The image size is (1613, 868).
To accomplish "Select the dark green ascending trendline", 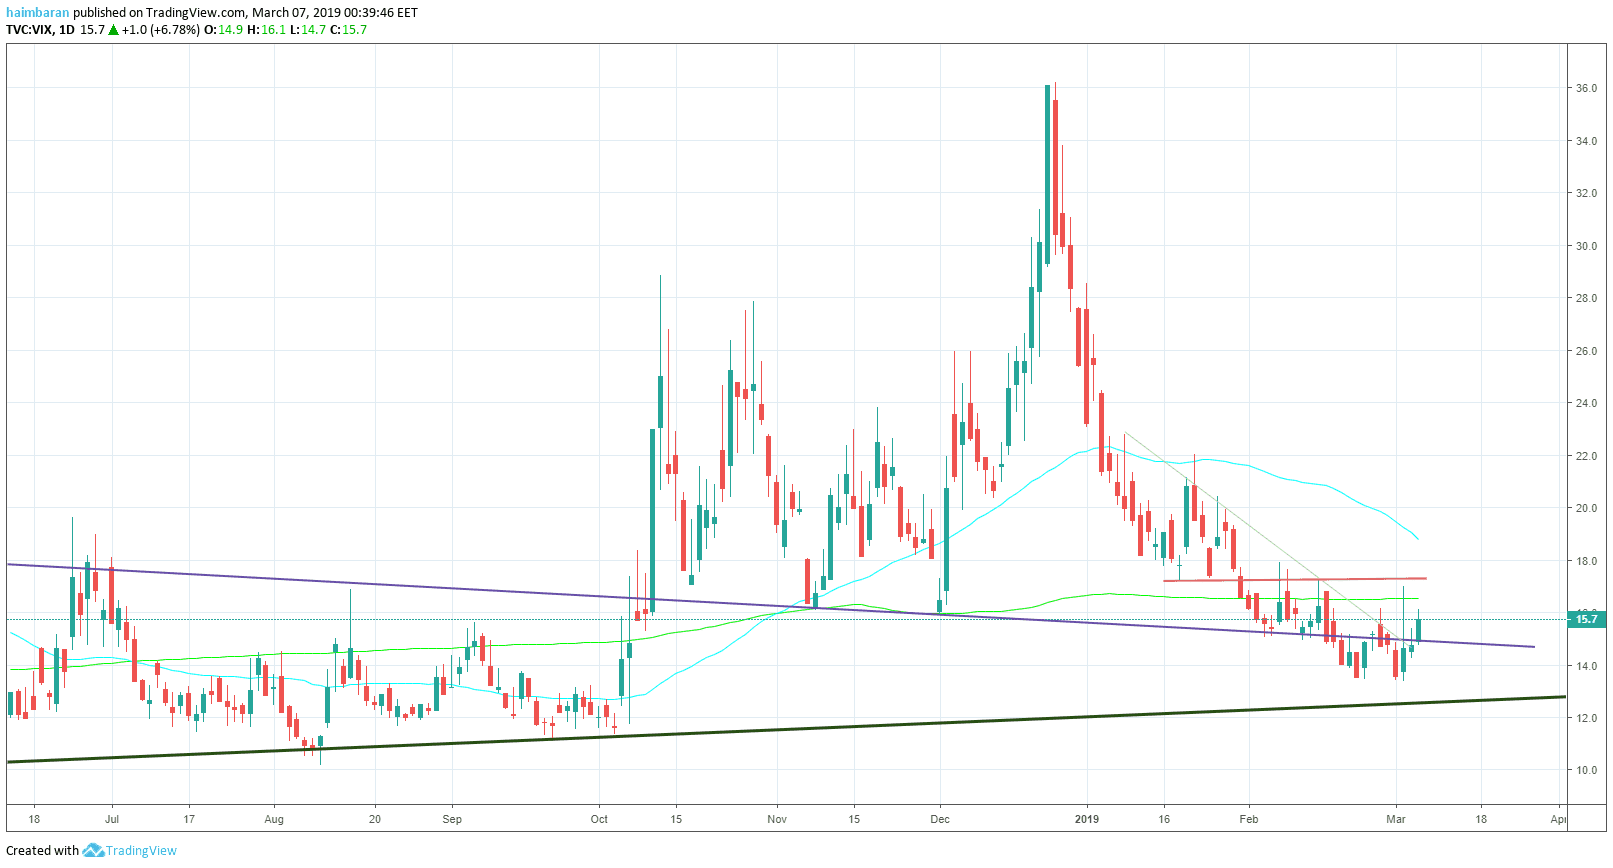I will (786, 729).
